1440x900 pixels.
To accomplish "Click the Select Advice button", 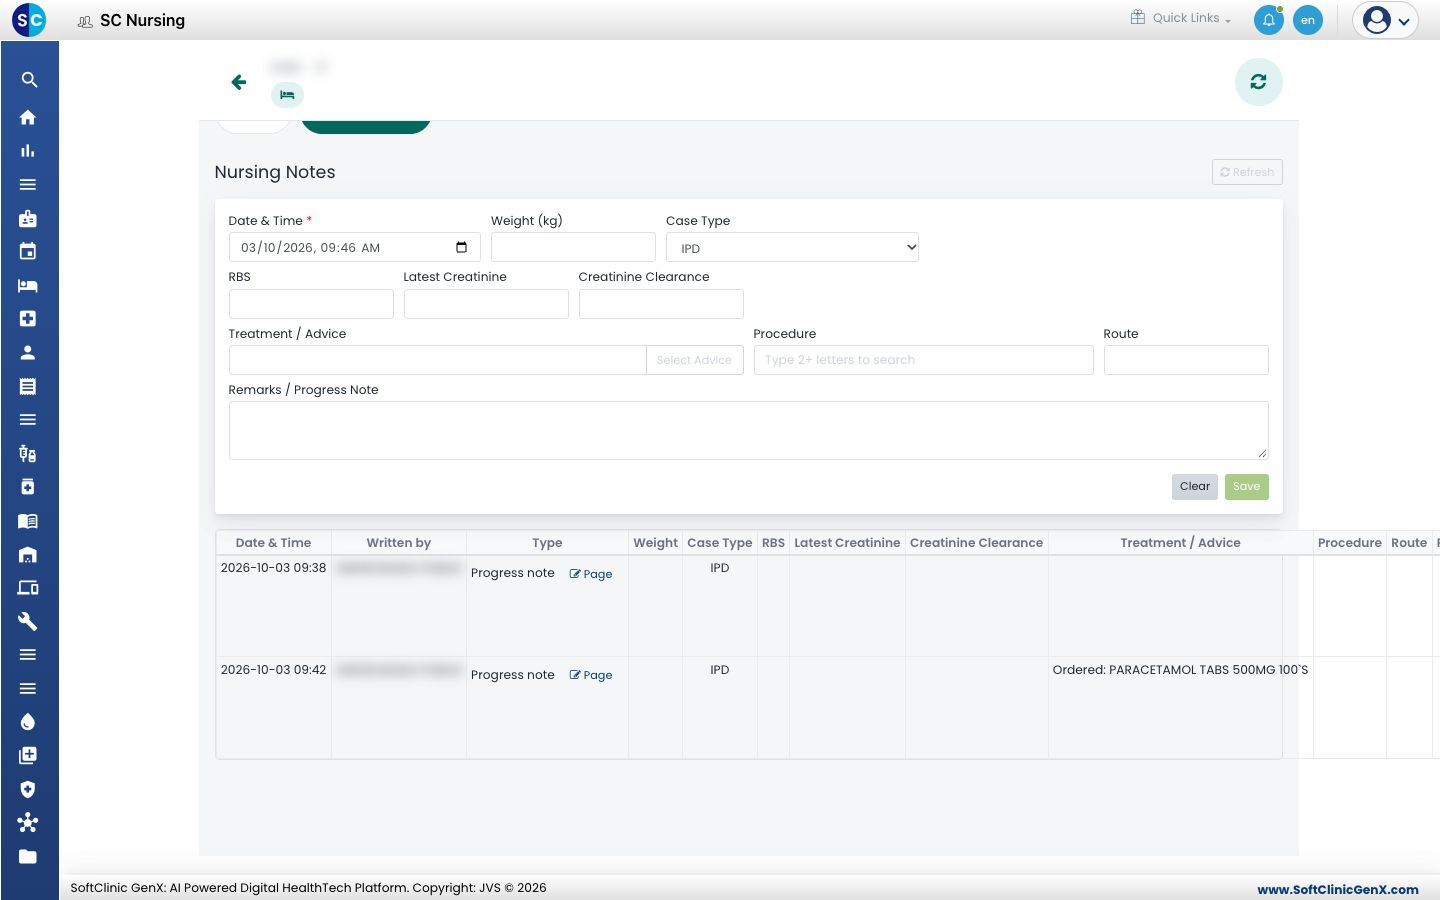I will pos(694,360).
